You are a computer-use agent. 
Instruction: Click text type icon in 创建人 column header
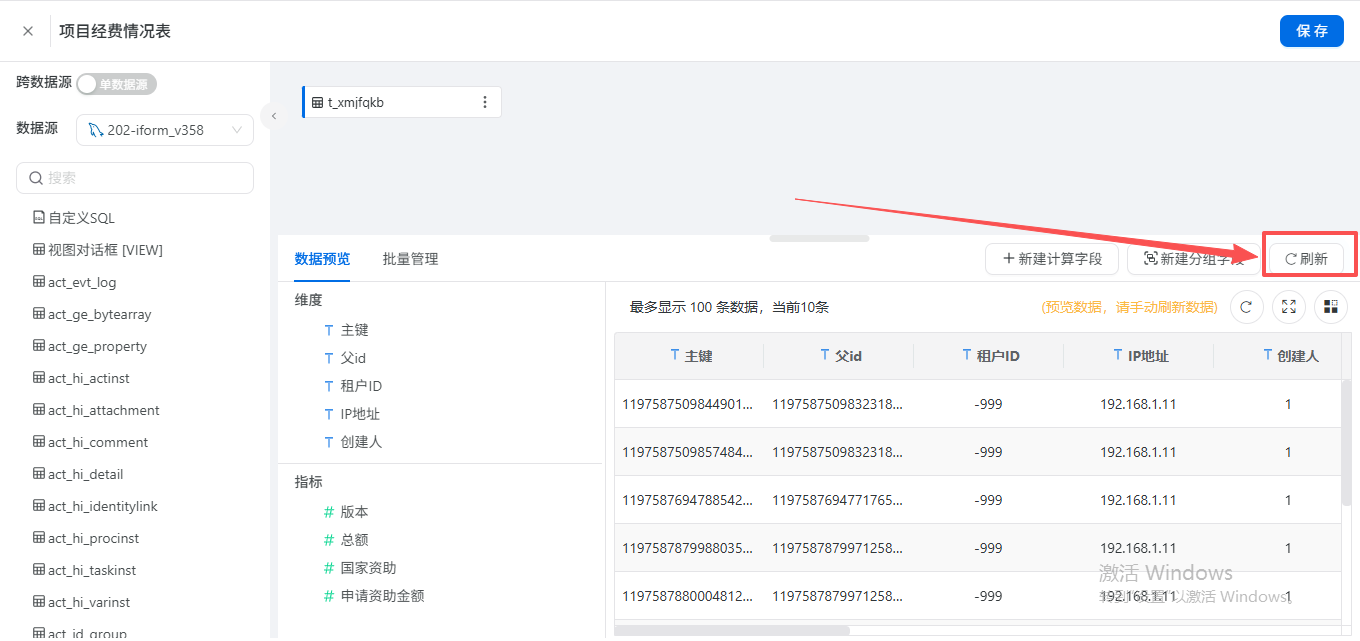(x=1268, y=355)
